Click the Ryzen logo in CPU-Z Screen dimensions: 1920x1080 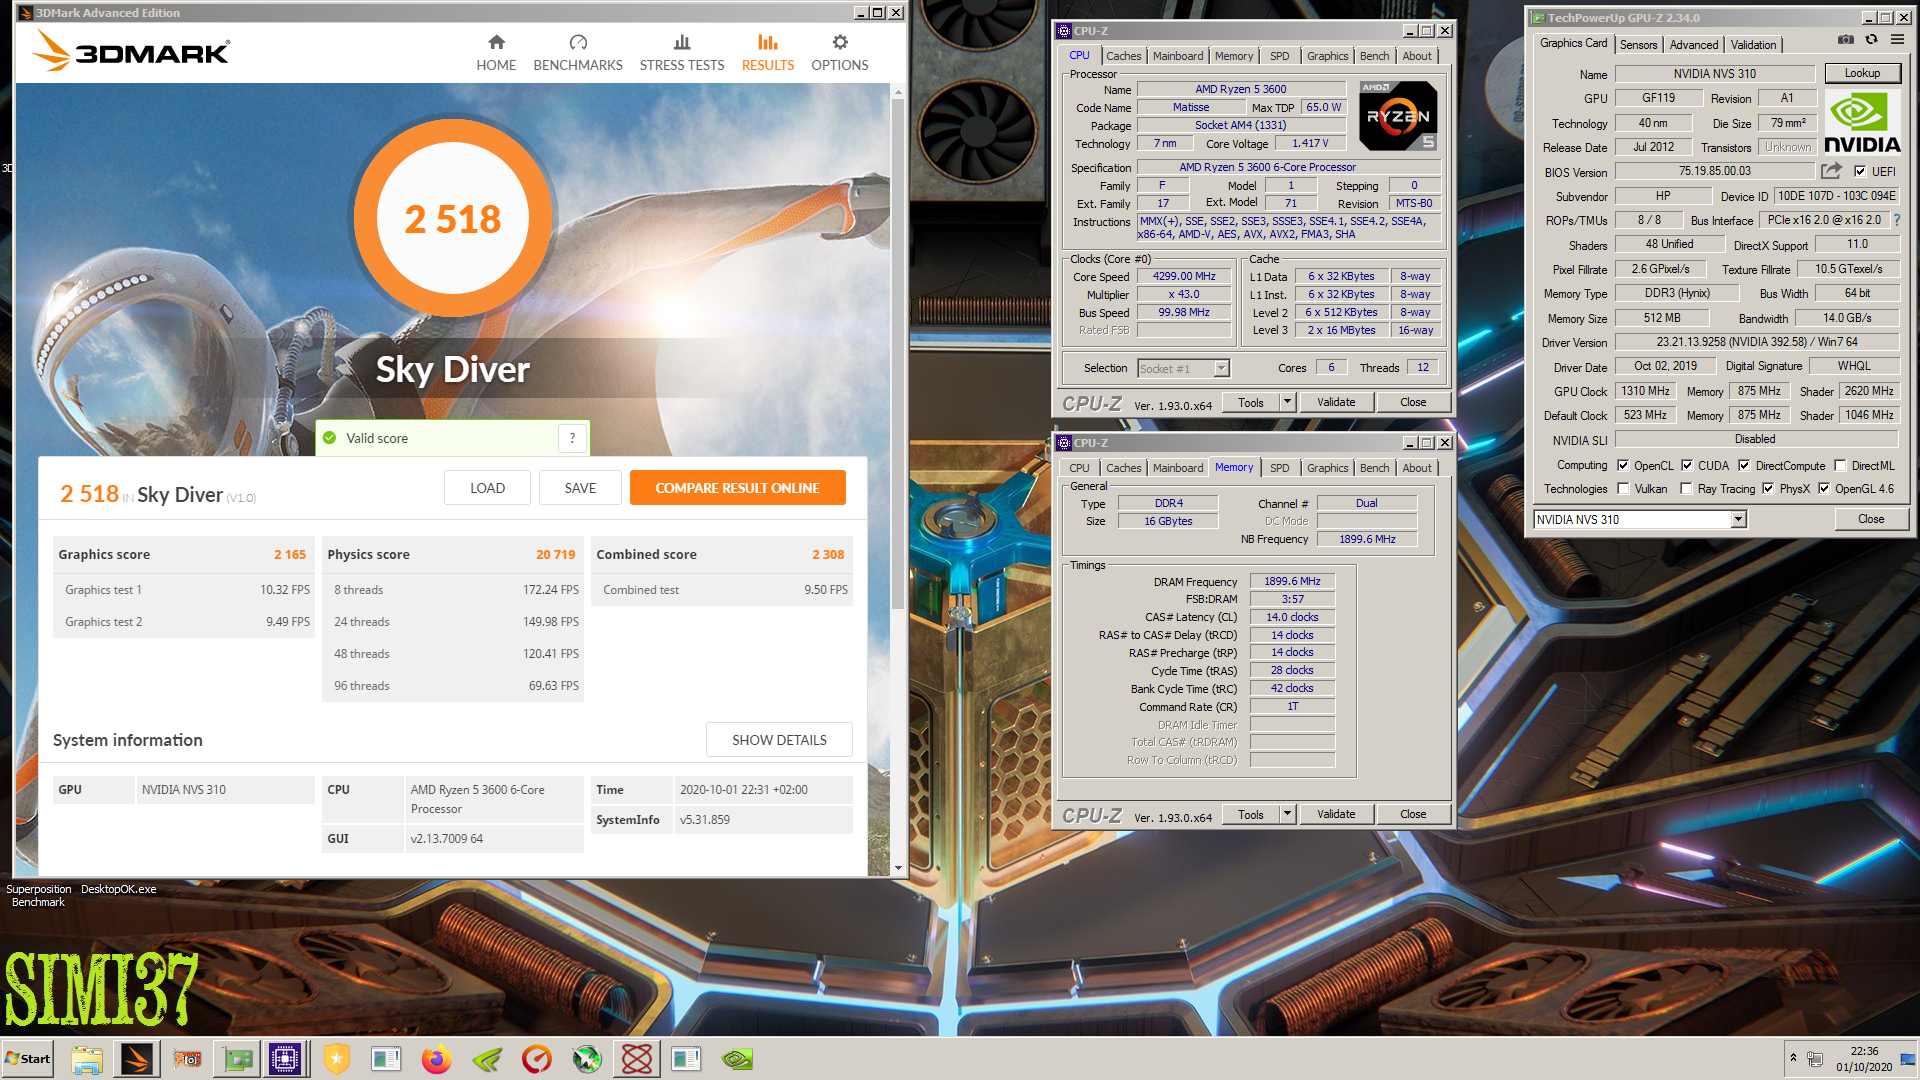[x=1398, y=116]
